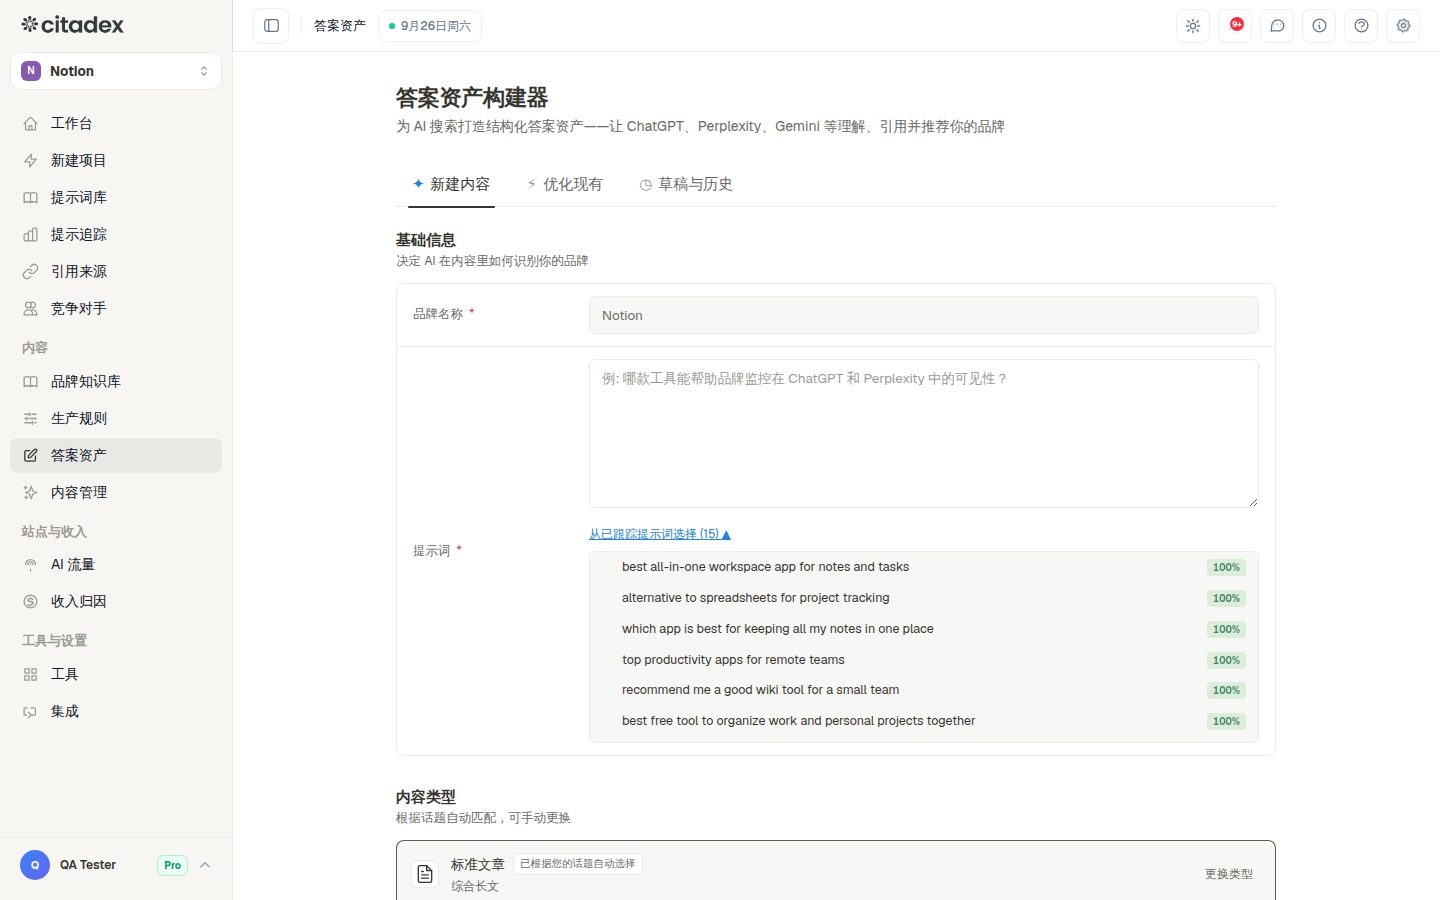Image resolution: width=1440 pixels, height=900 pixels.
Task: Select 答案资产 in the sidebar
Action: click(116, 455)
